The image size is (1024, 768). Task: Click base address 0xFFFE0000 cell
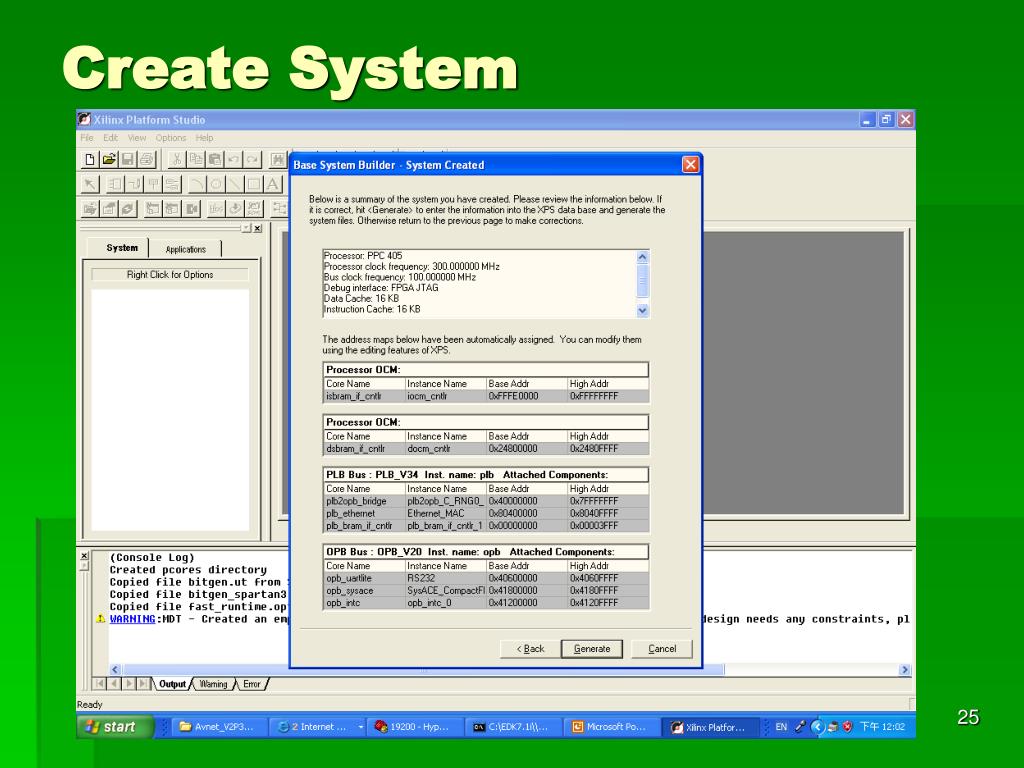[526, 396]
